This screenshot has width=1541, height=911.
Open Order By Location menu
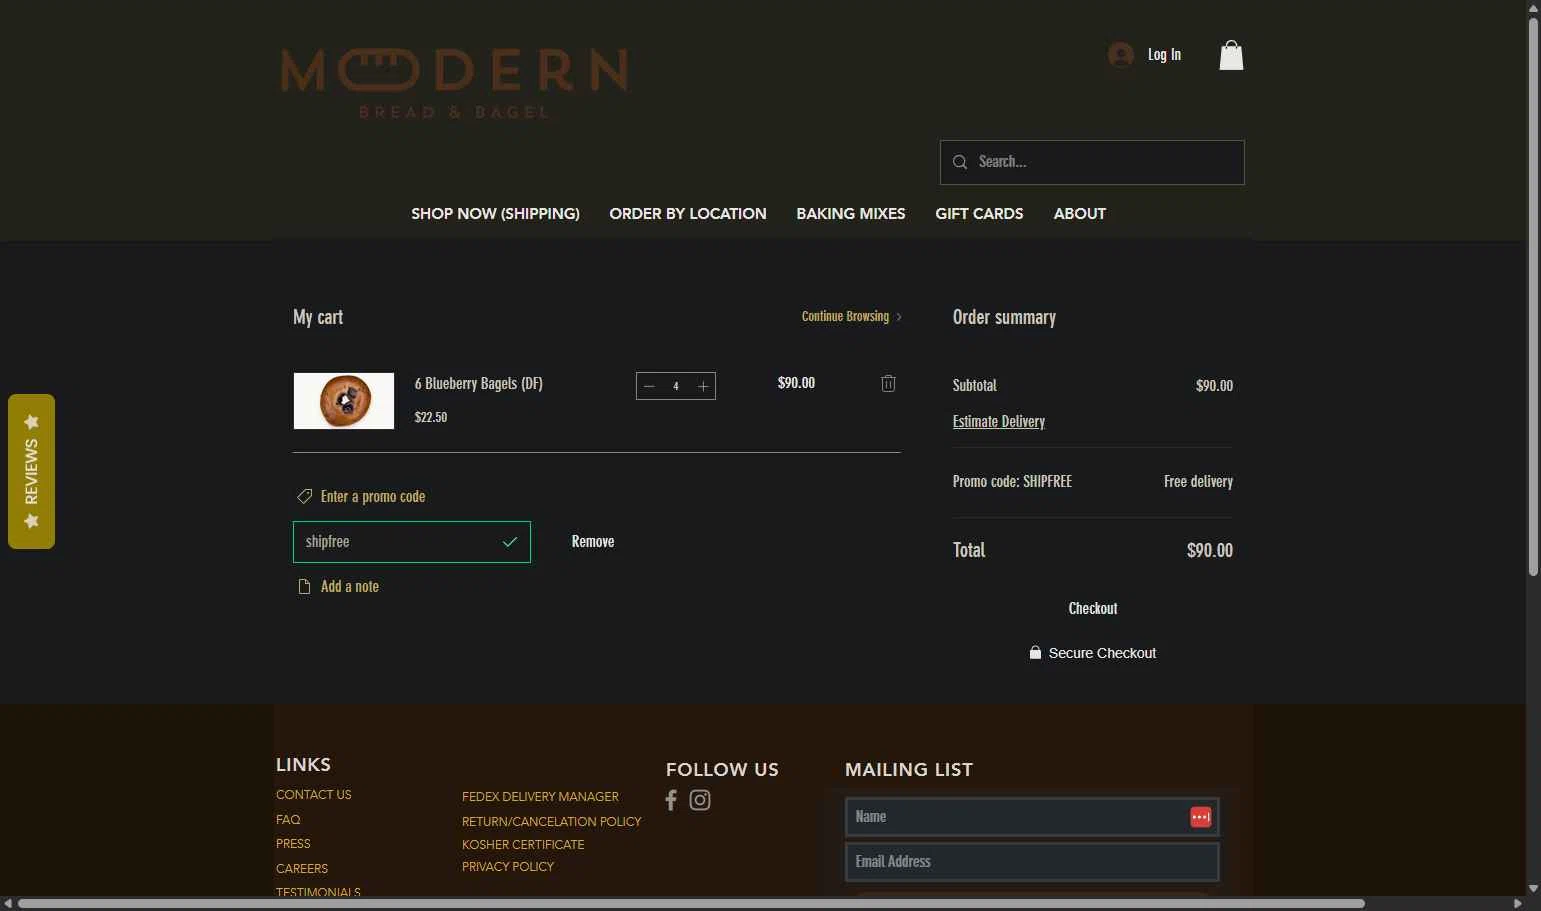[688, 214]
